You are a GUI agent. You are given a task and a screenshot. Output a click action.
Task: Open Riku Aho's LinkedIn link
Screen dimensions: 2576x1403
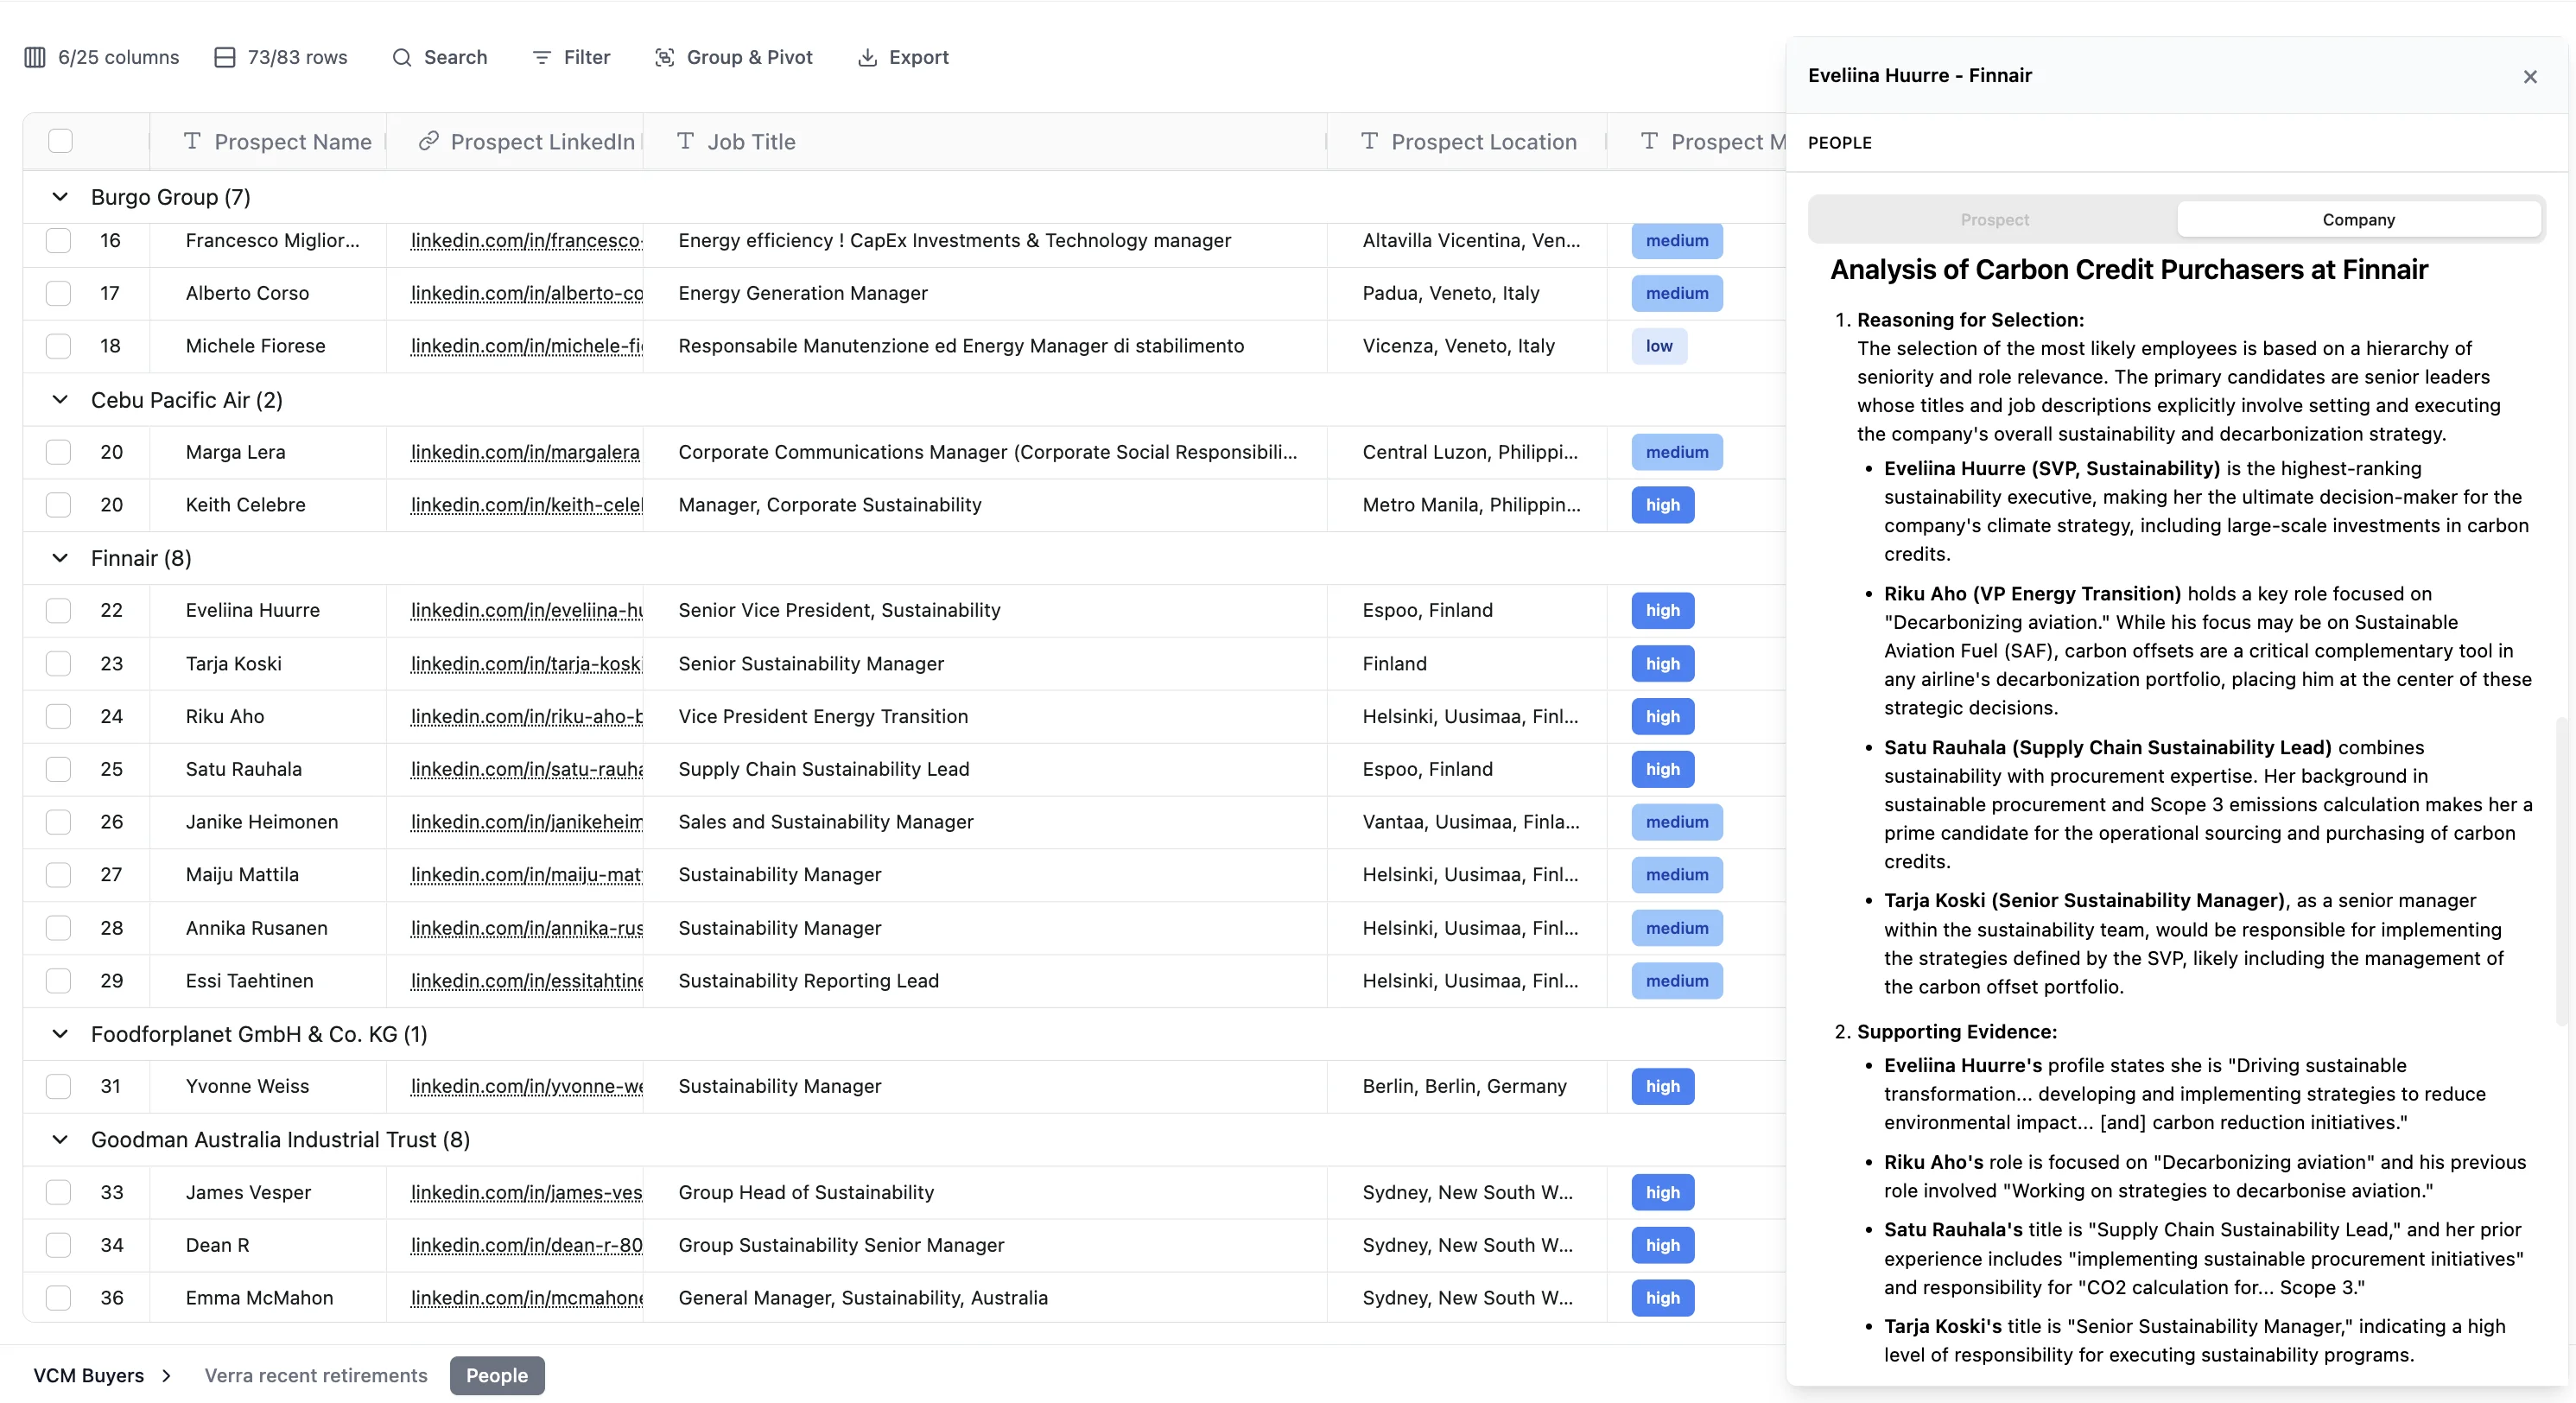(x=526, y=716)
